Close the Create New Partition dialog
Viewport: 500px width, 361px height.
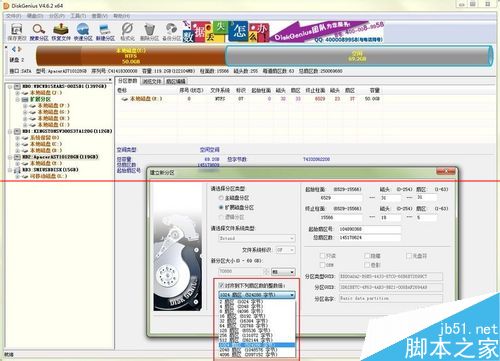click(445, 172)
